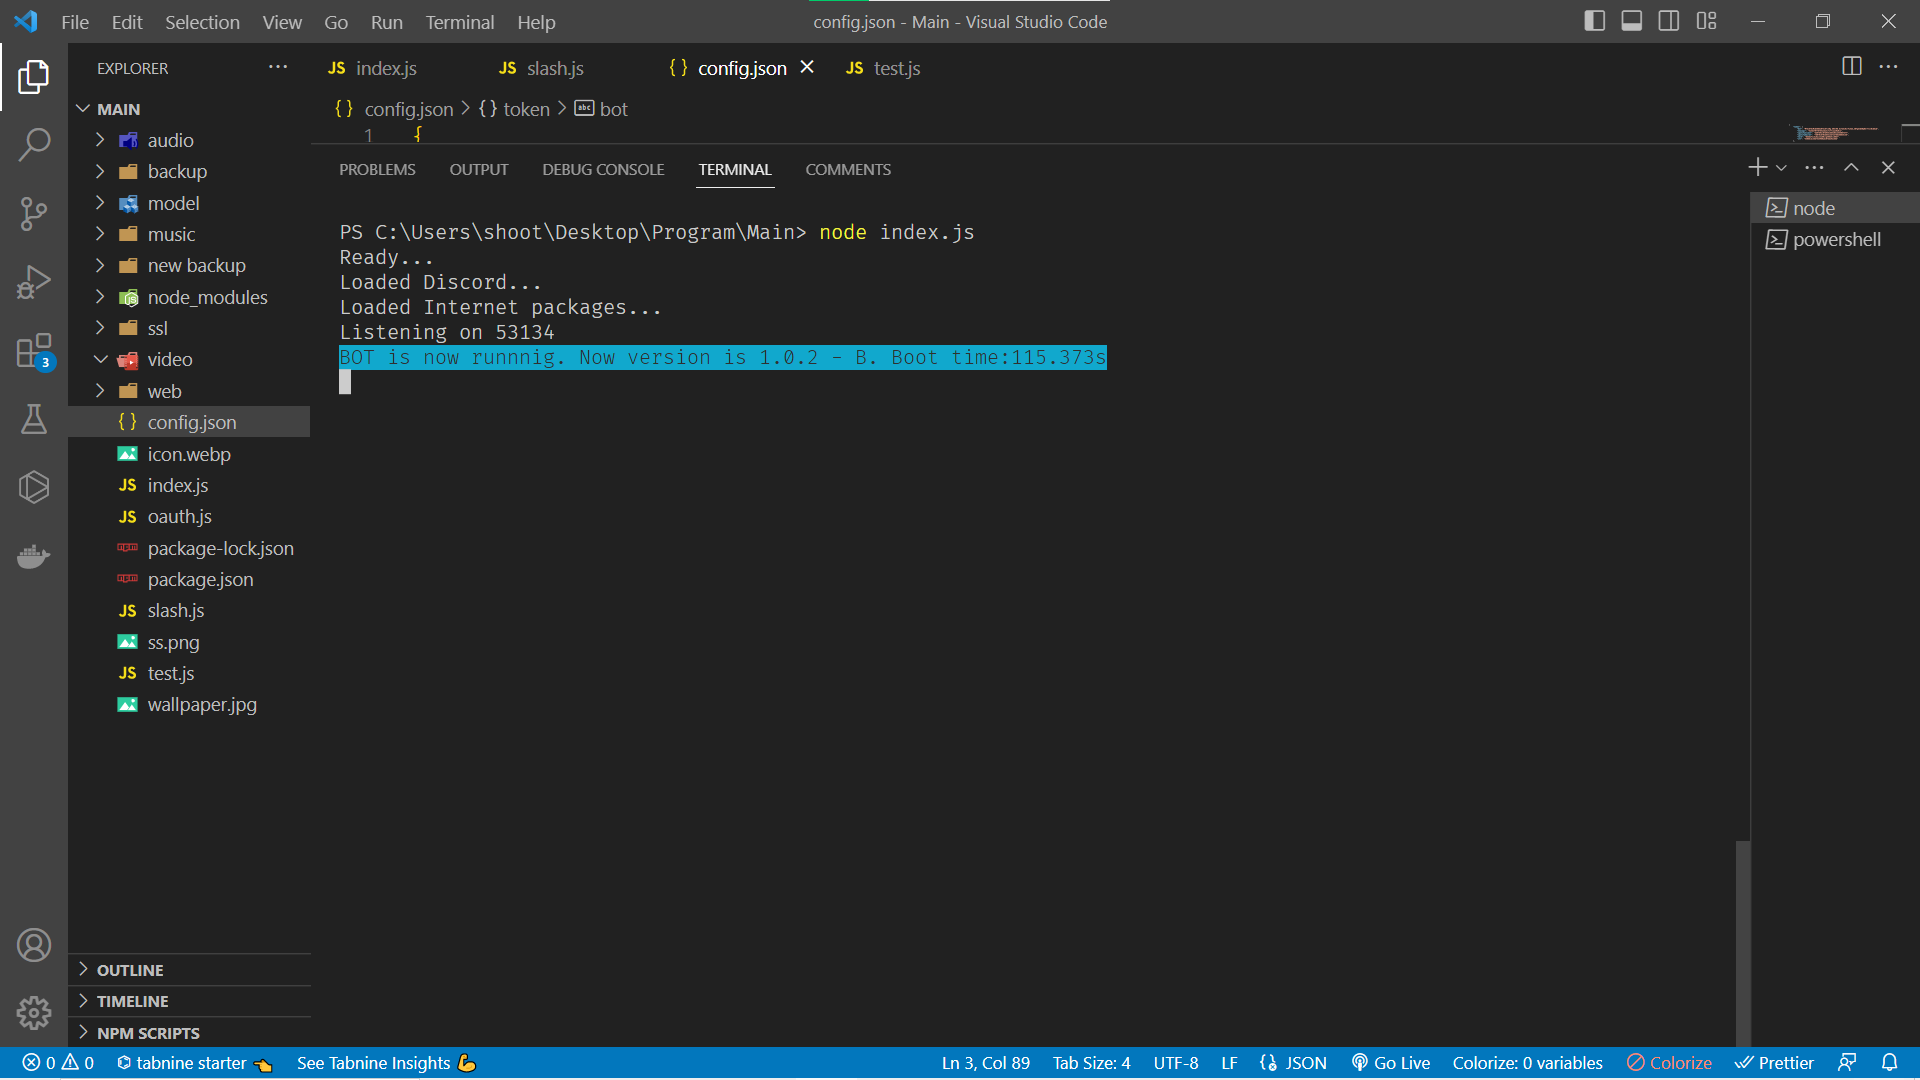Open the Run and Debug view
The width and height of the screenshot is (1920, 1080).
pos(34,282)
